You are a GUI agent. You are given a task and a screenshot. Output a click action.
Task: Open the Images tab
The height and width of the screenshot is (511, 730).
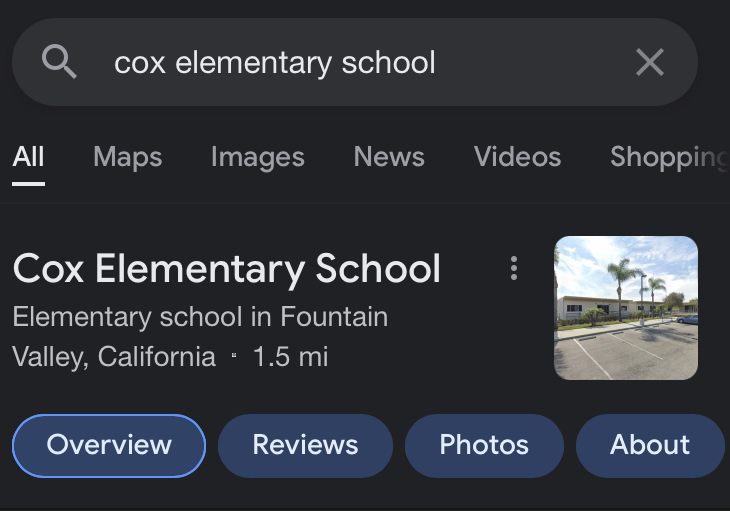point(257,157)
